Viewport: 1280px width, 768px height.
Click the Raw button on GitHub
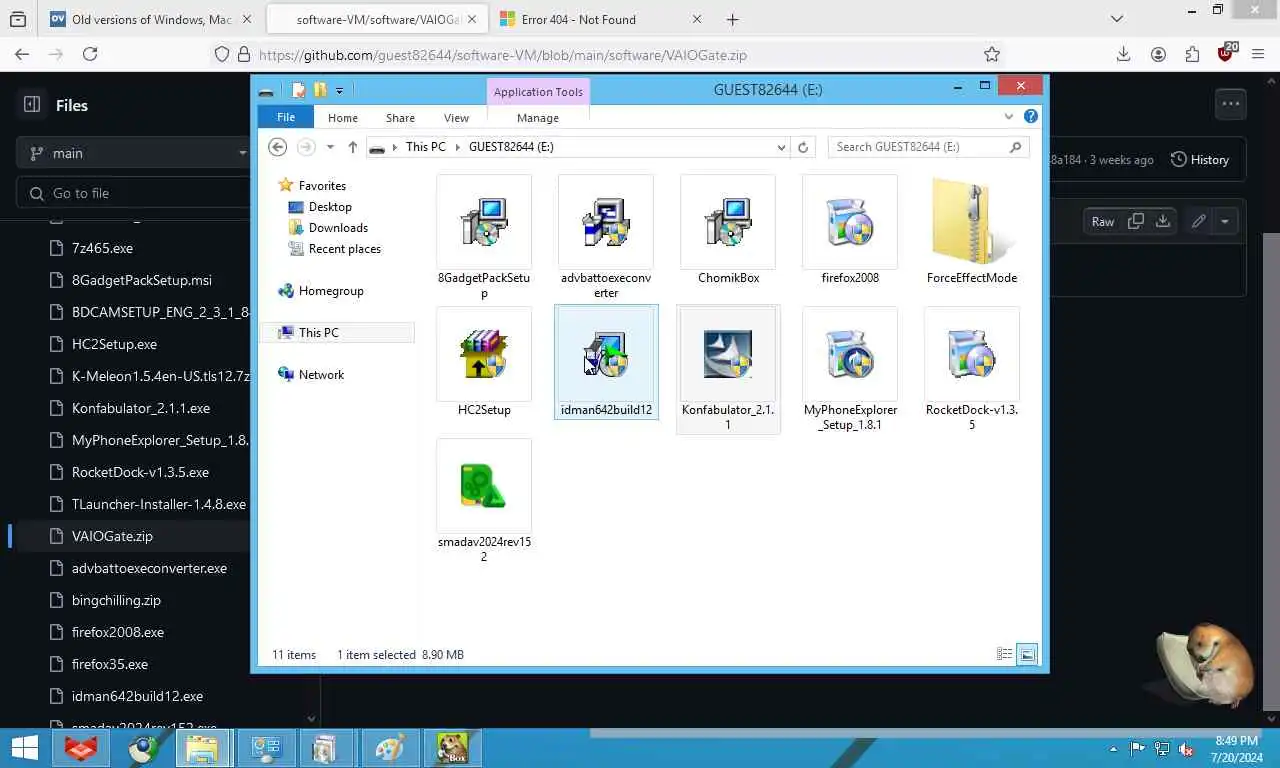(1103, 221)
